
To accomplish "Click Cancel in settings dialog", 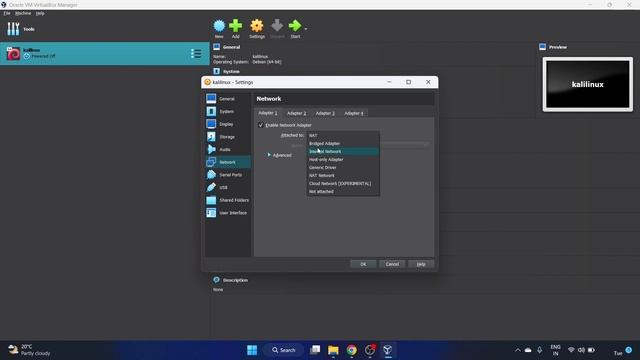I will (392, 264).
